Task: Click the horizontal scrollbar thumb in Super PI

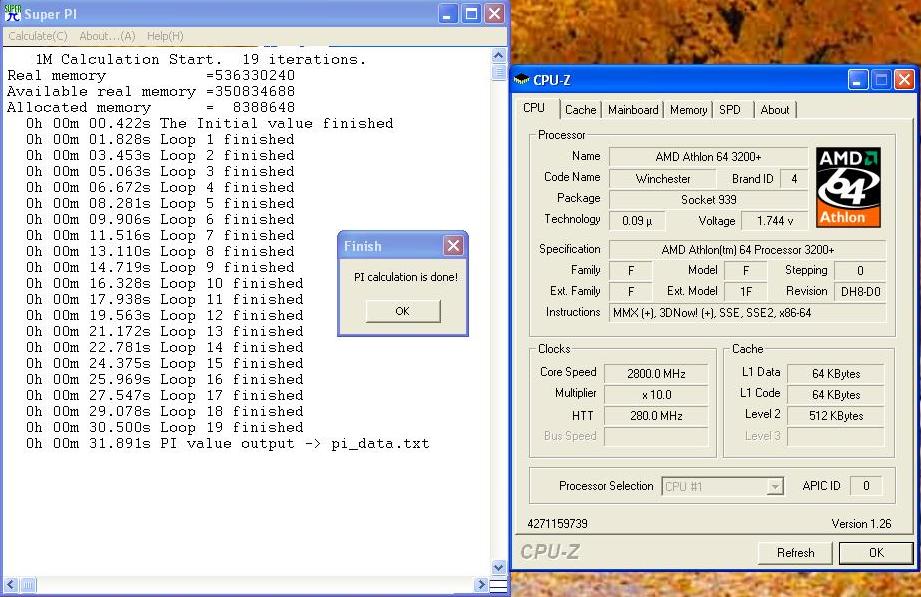Action: pyautogui.click(x=28, y=585)
